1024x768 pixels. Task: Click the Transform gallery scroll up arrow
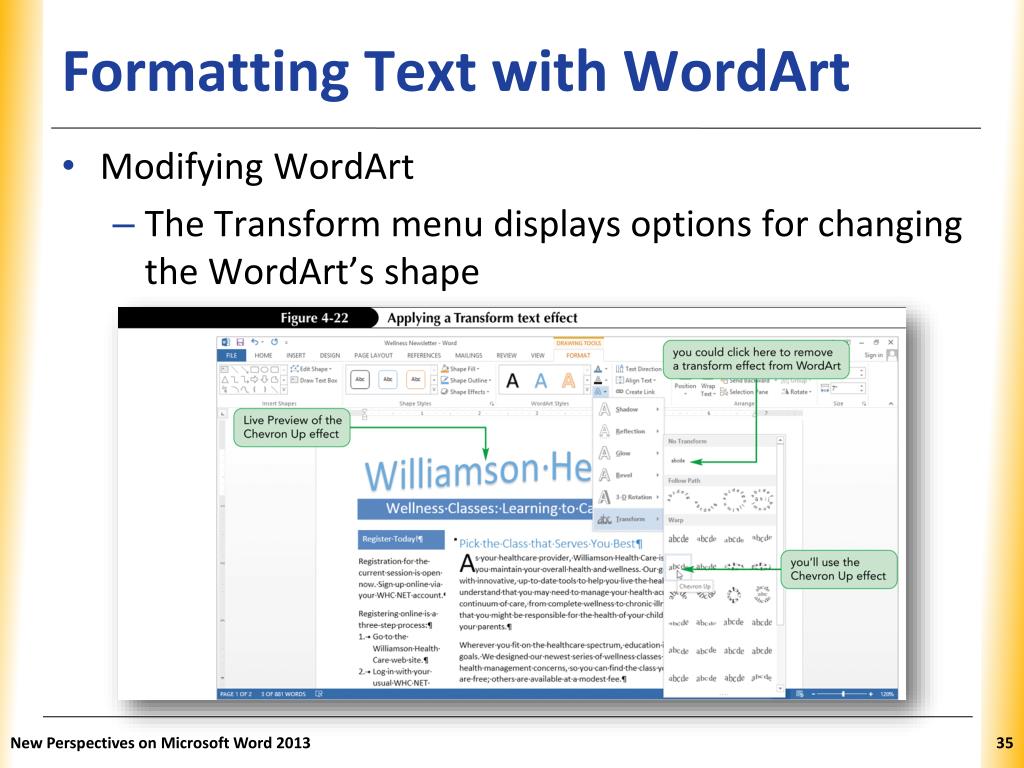point(780,441)
